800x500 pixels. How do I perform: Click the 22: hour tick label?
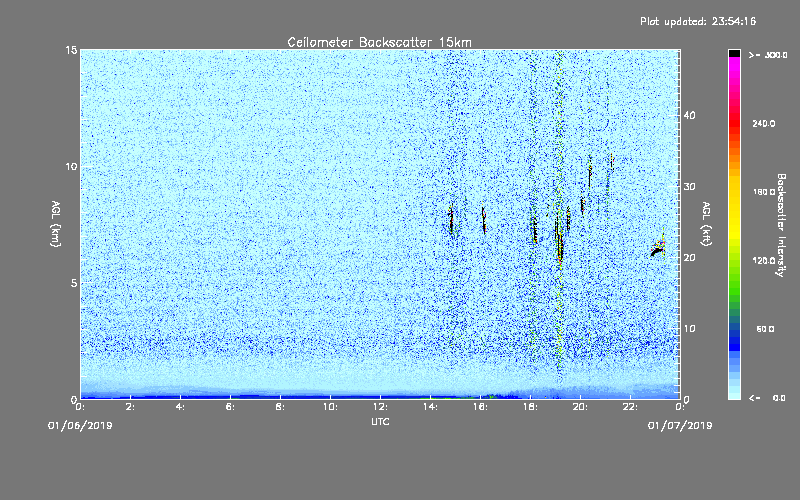630,407
